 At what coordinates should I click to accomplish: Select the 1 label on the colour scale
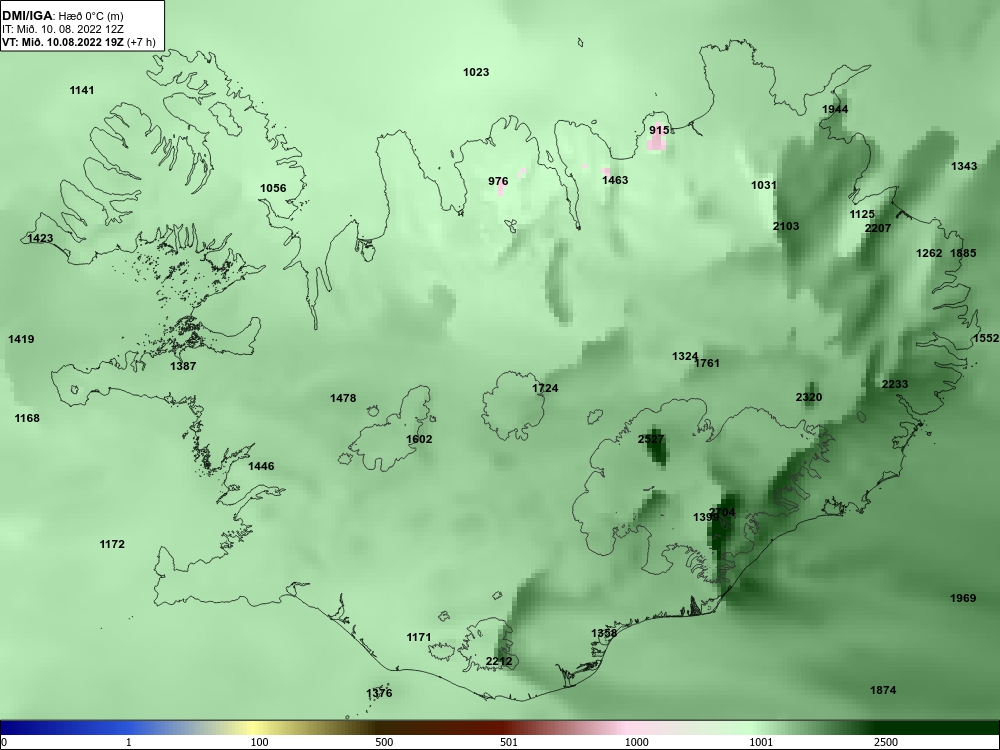128,742
